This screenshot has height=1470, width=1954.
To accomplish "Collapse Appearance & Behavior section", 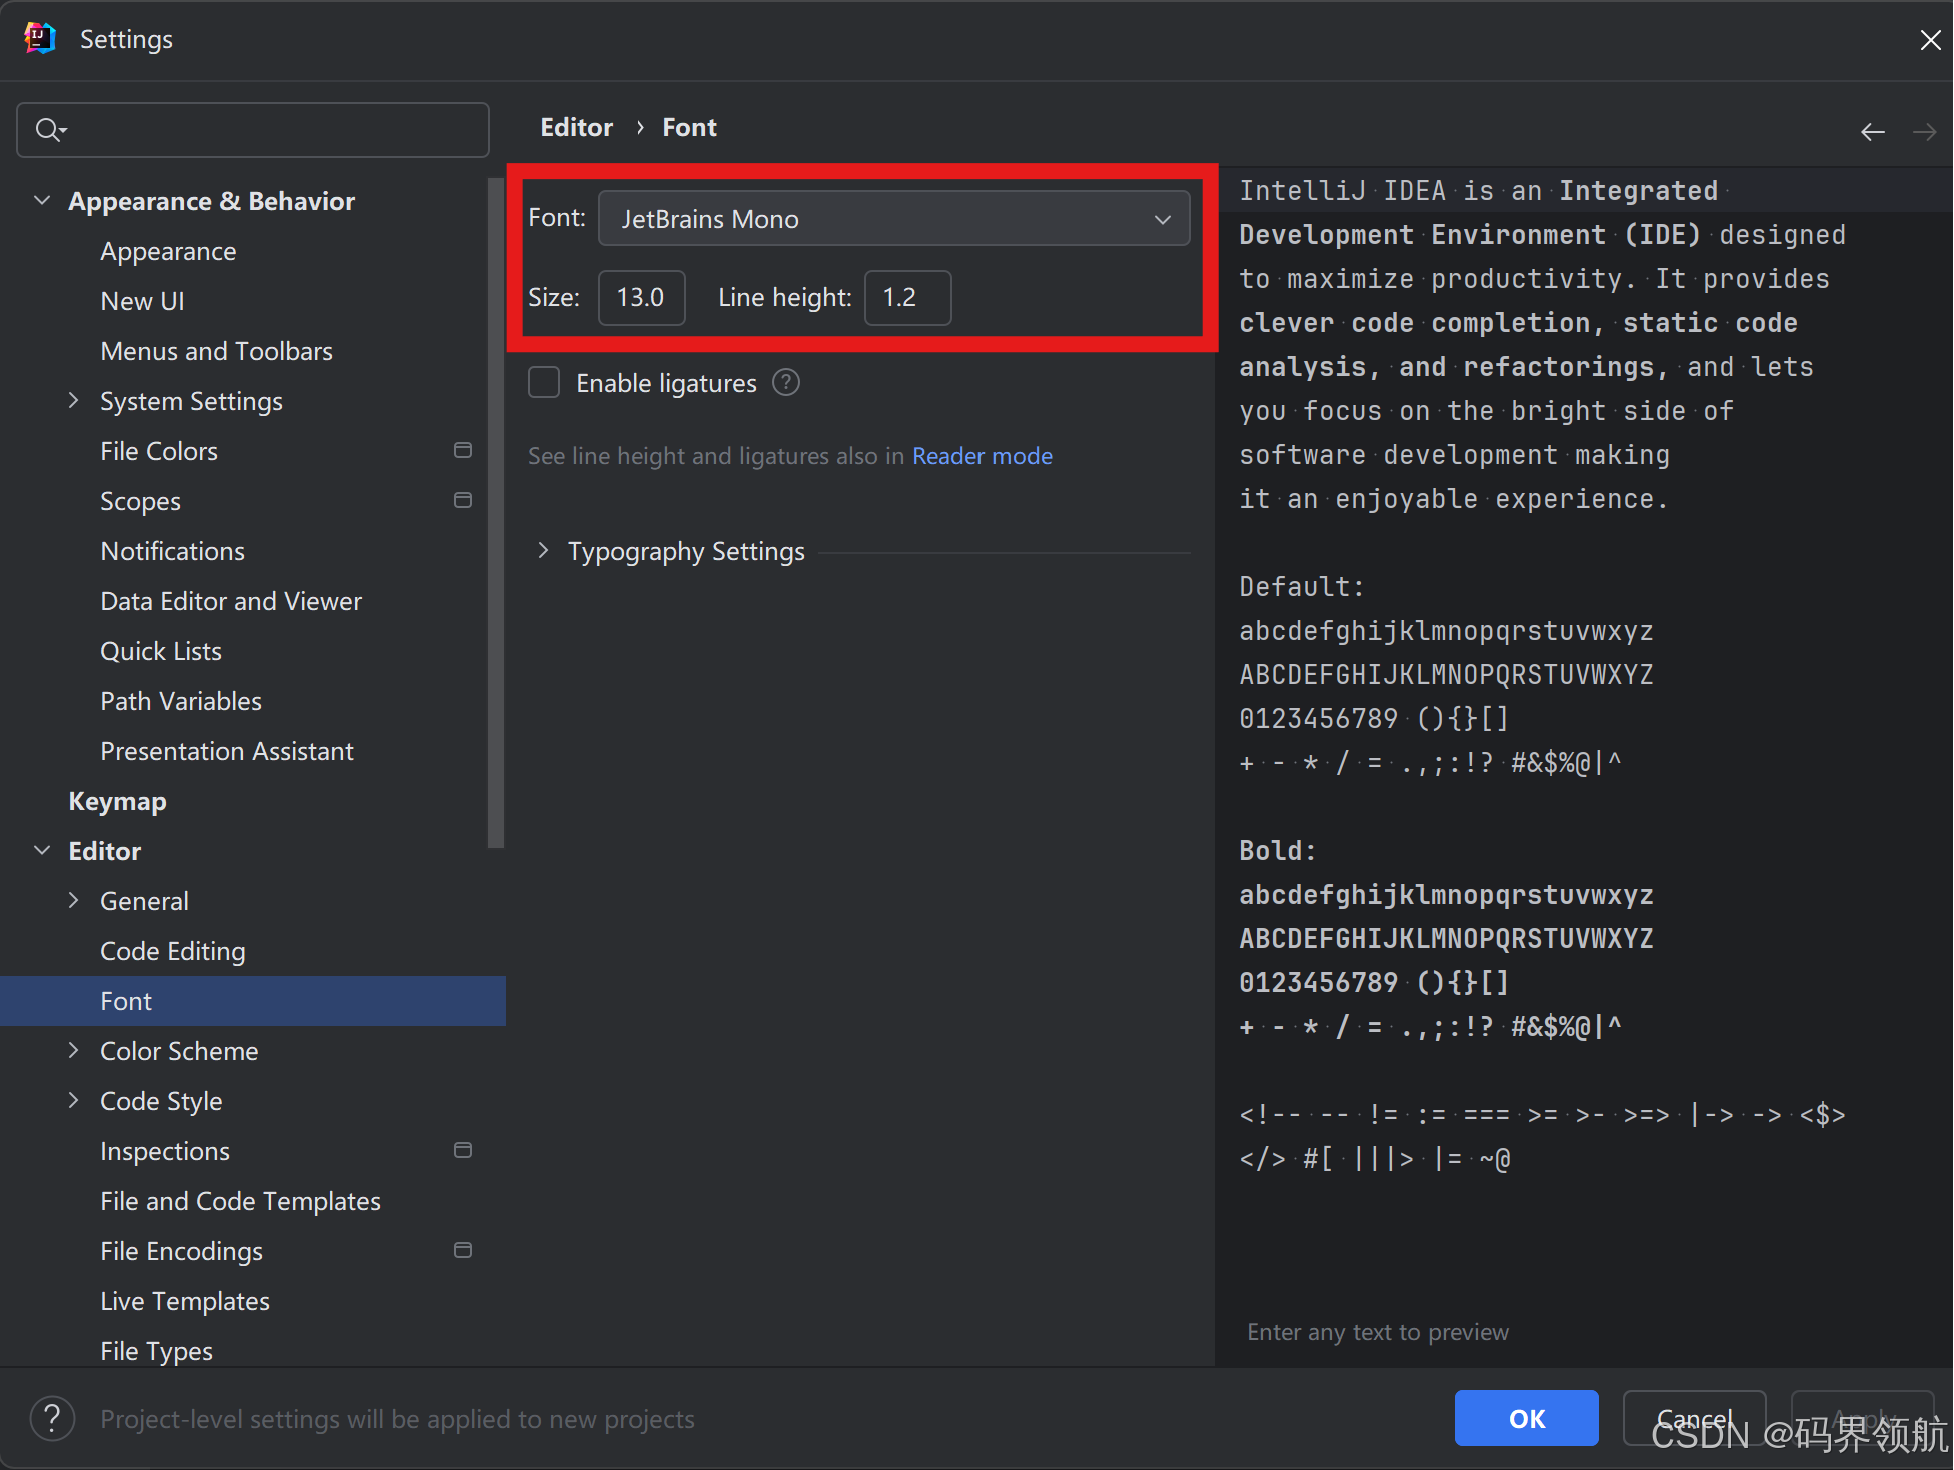I will [x=42, y=200].
